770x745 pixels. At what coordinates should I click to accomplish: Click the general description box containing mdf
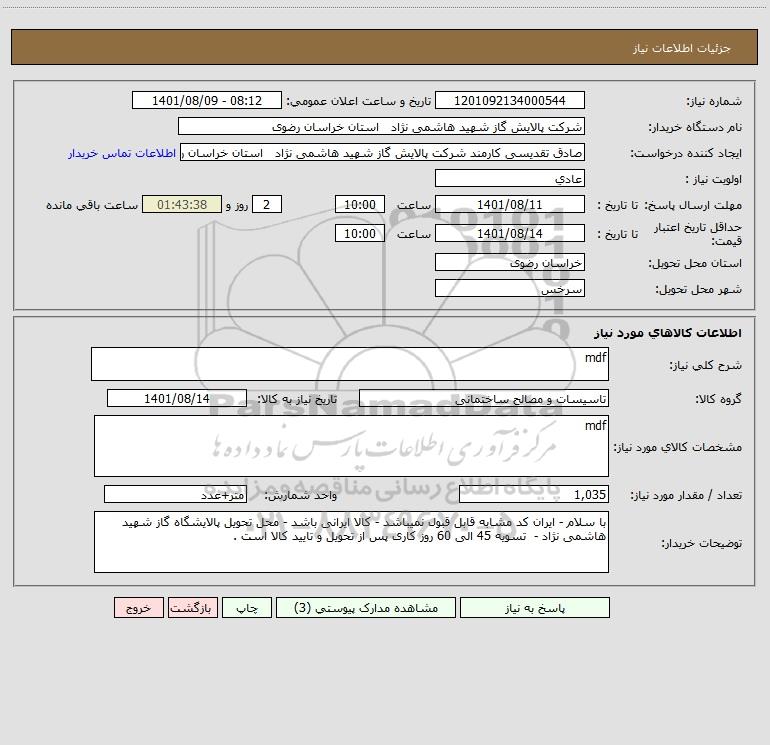point(350,364)
